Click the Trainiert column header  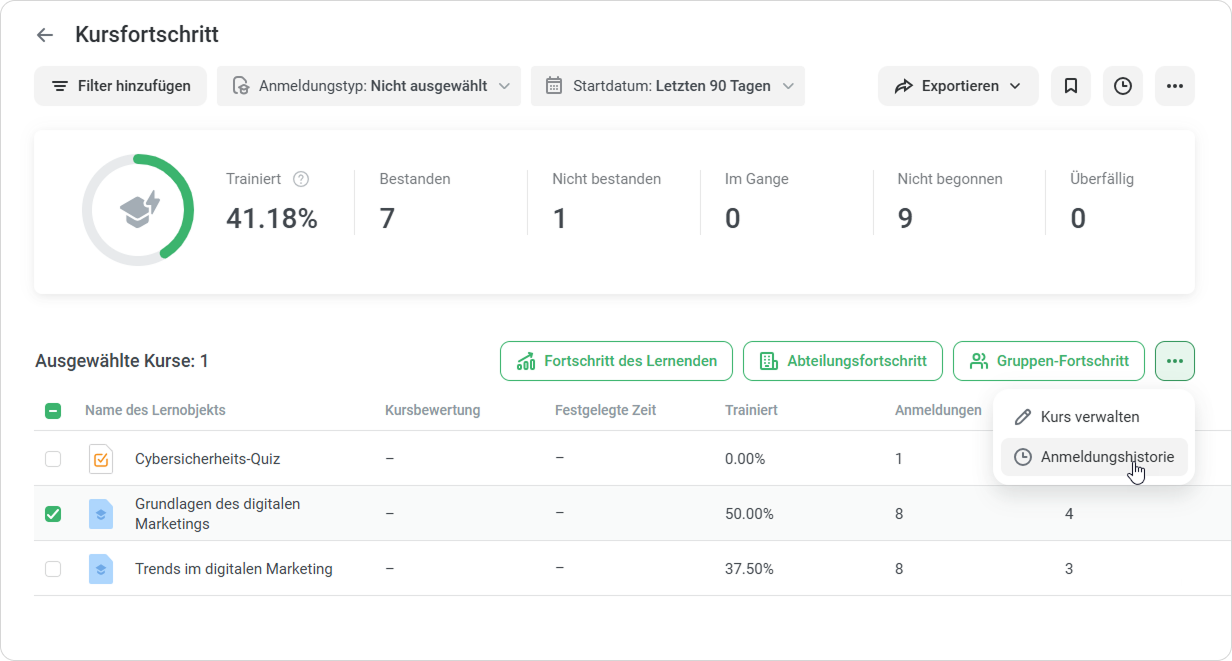pyautogui.click(x=751, y=410)
